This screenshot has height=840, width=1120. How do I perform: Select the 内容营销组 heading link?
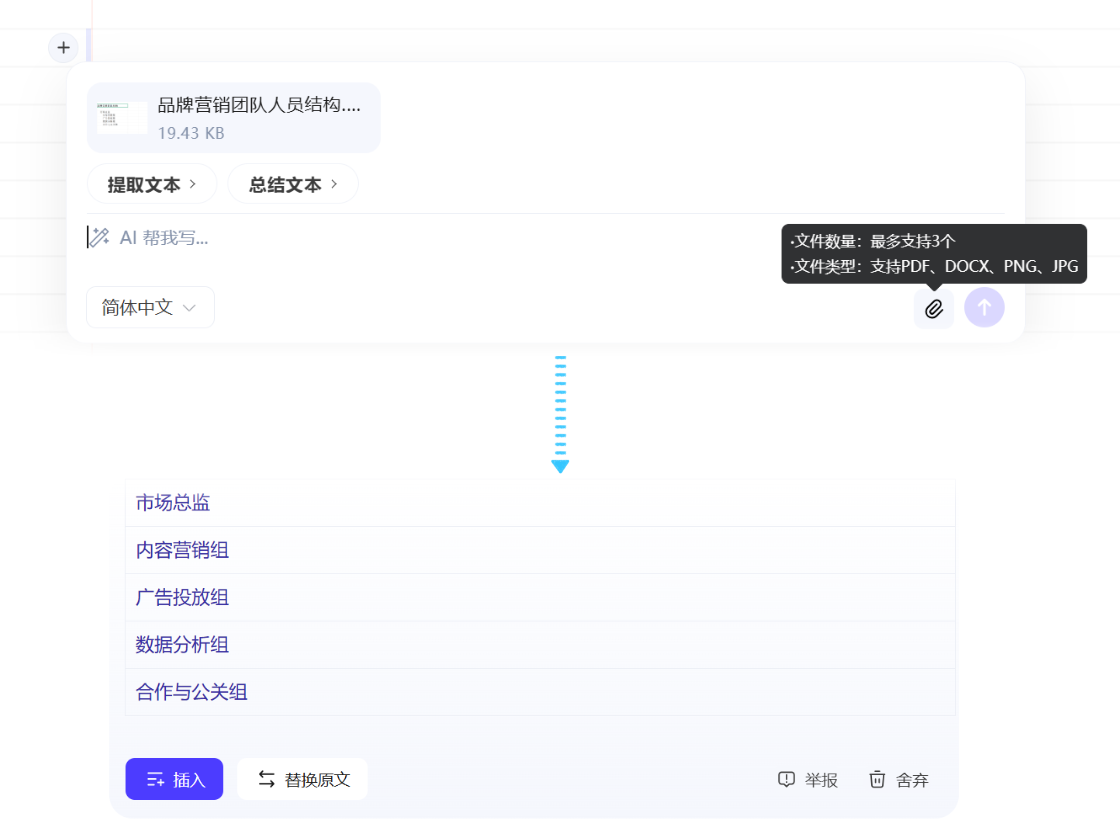(x=181, y=550)
